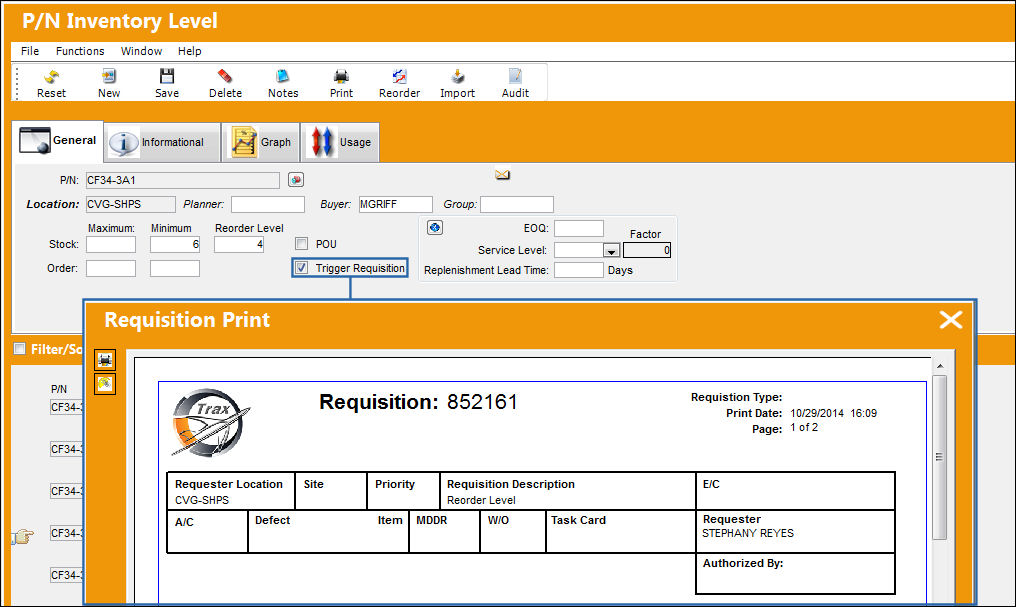Click the Factor input field
Viewport: 1016px width, 607px height.
click(647, 250)
